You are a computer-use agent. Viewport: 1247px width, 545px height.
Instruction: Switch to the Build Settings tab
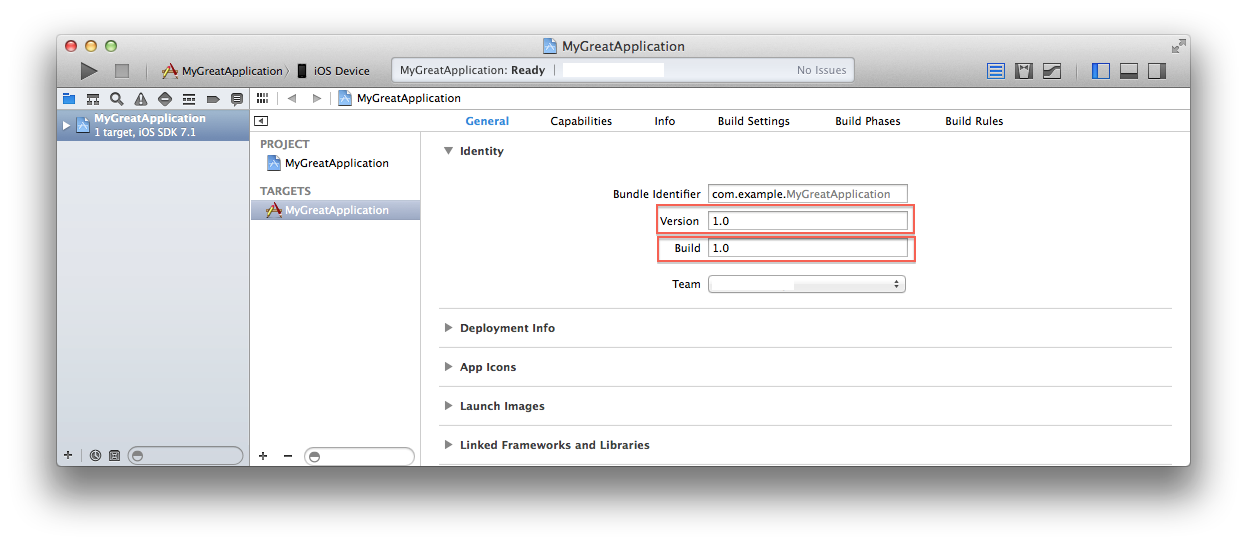click(x=753, y=121)
